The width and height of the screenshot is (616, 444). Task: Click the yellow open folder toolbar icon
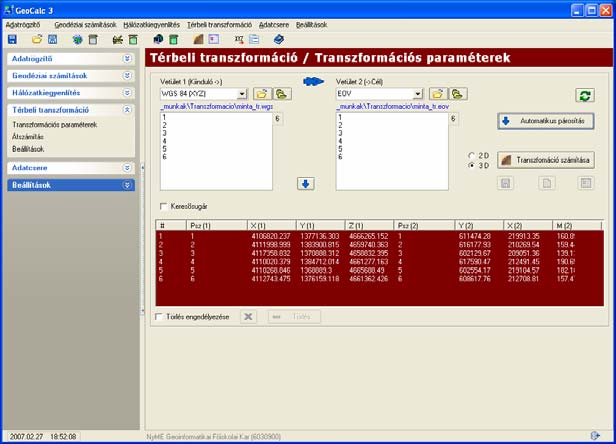37,39
